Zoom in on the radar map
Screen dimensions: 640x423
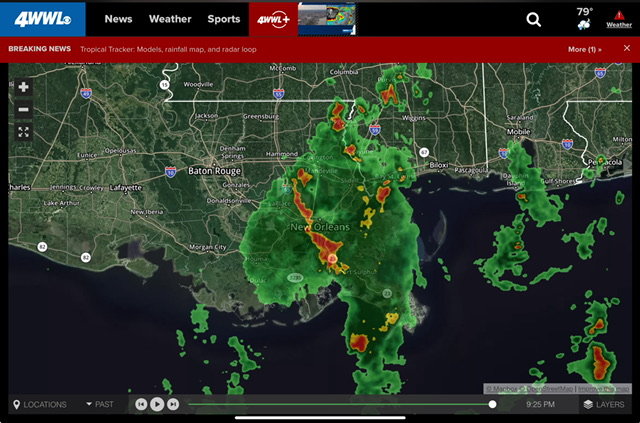[23, 87]
